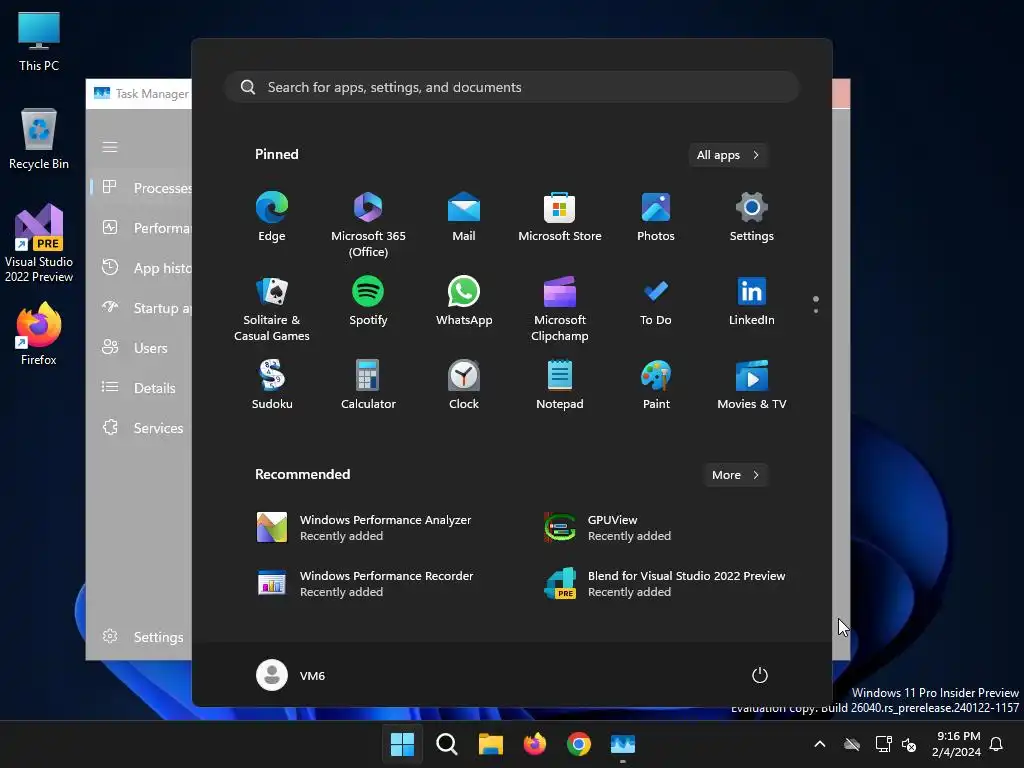Switch to Task Manager via taskbar

[x=623, y=744]
